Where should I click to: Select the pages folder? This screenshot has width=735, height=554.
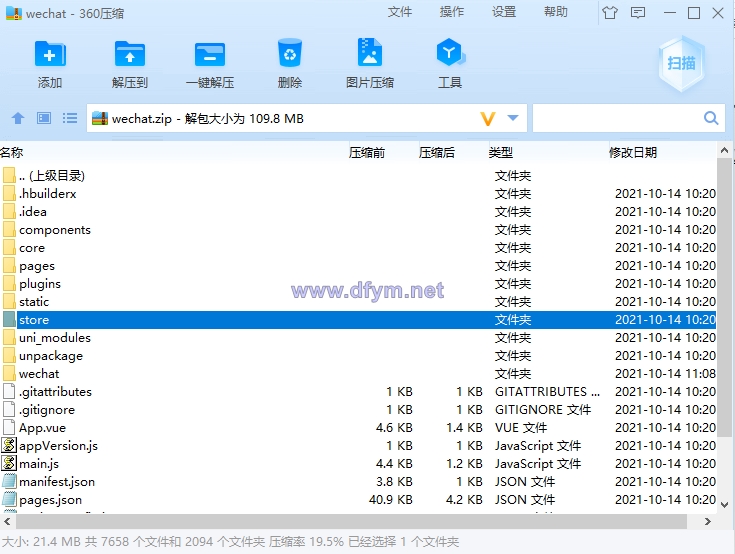pyautogui.click(x=358, y=266)
